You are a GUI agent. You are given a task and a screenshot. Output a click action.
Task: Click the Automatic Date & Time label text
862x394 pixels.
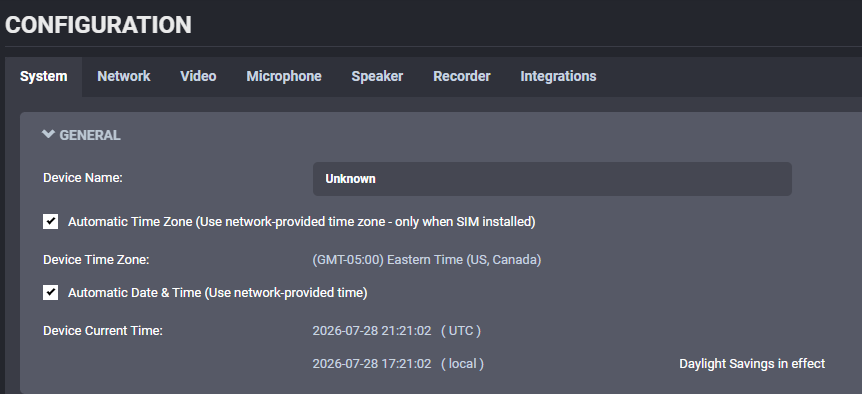[217, 293]
